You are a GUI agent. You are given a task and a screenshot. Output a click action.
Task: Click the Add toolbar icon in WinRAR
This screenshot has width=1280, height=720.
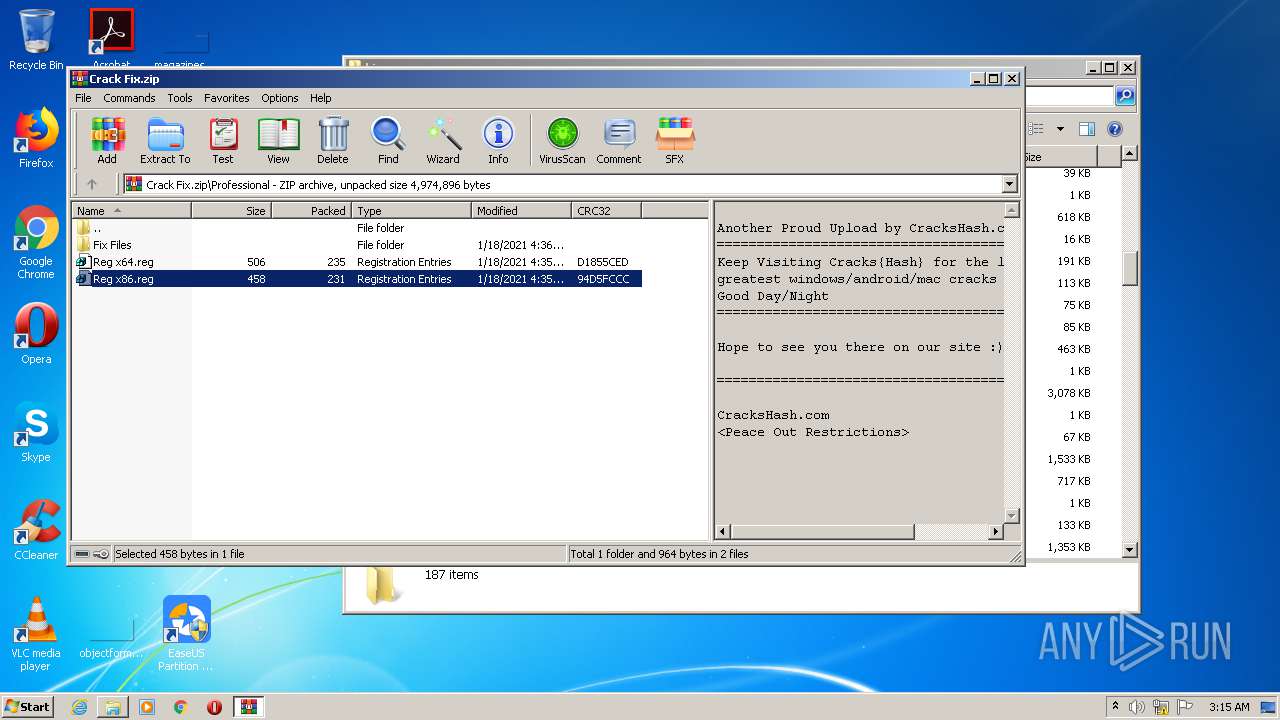(x=107, y=140)
